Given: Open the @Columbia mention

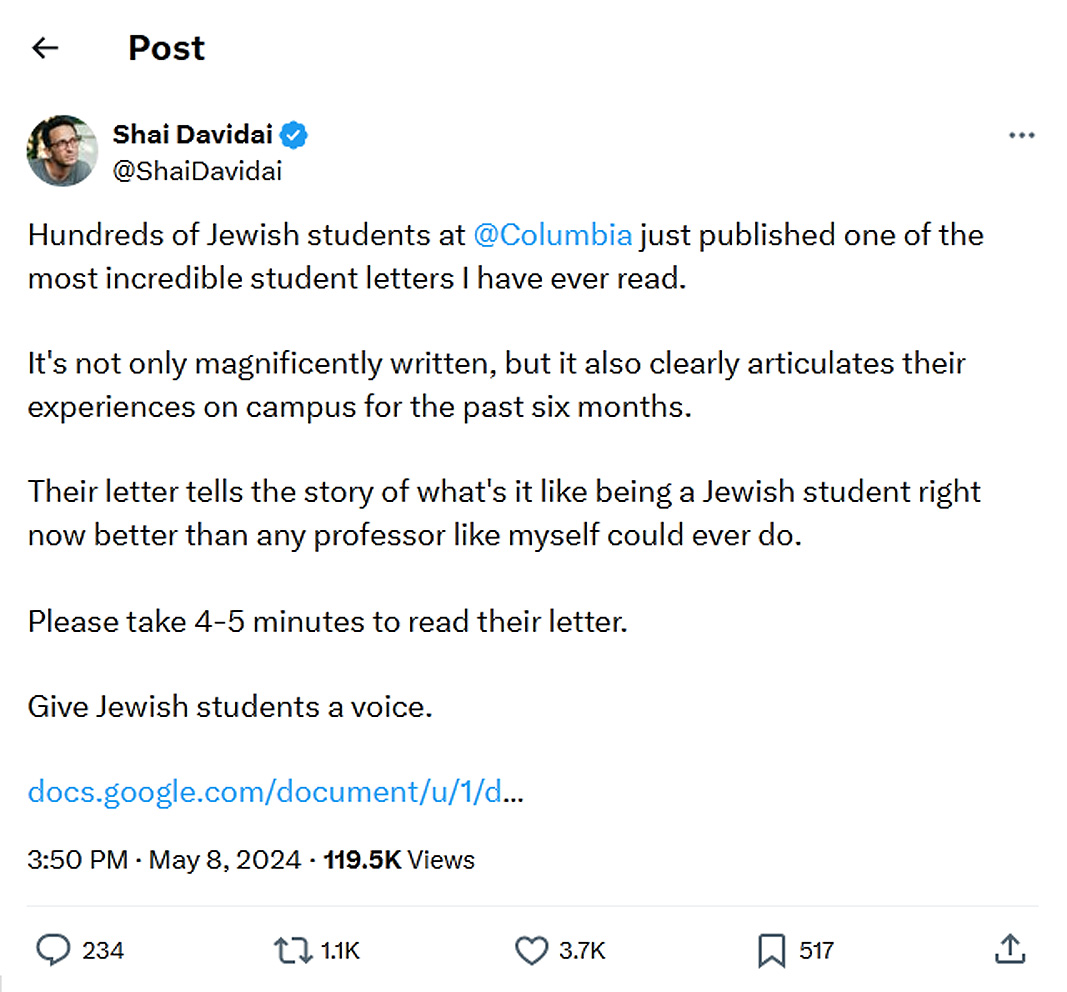Looking at the screenshot, I should (552, 235).
